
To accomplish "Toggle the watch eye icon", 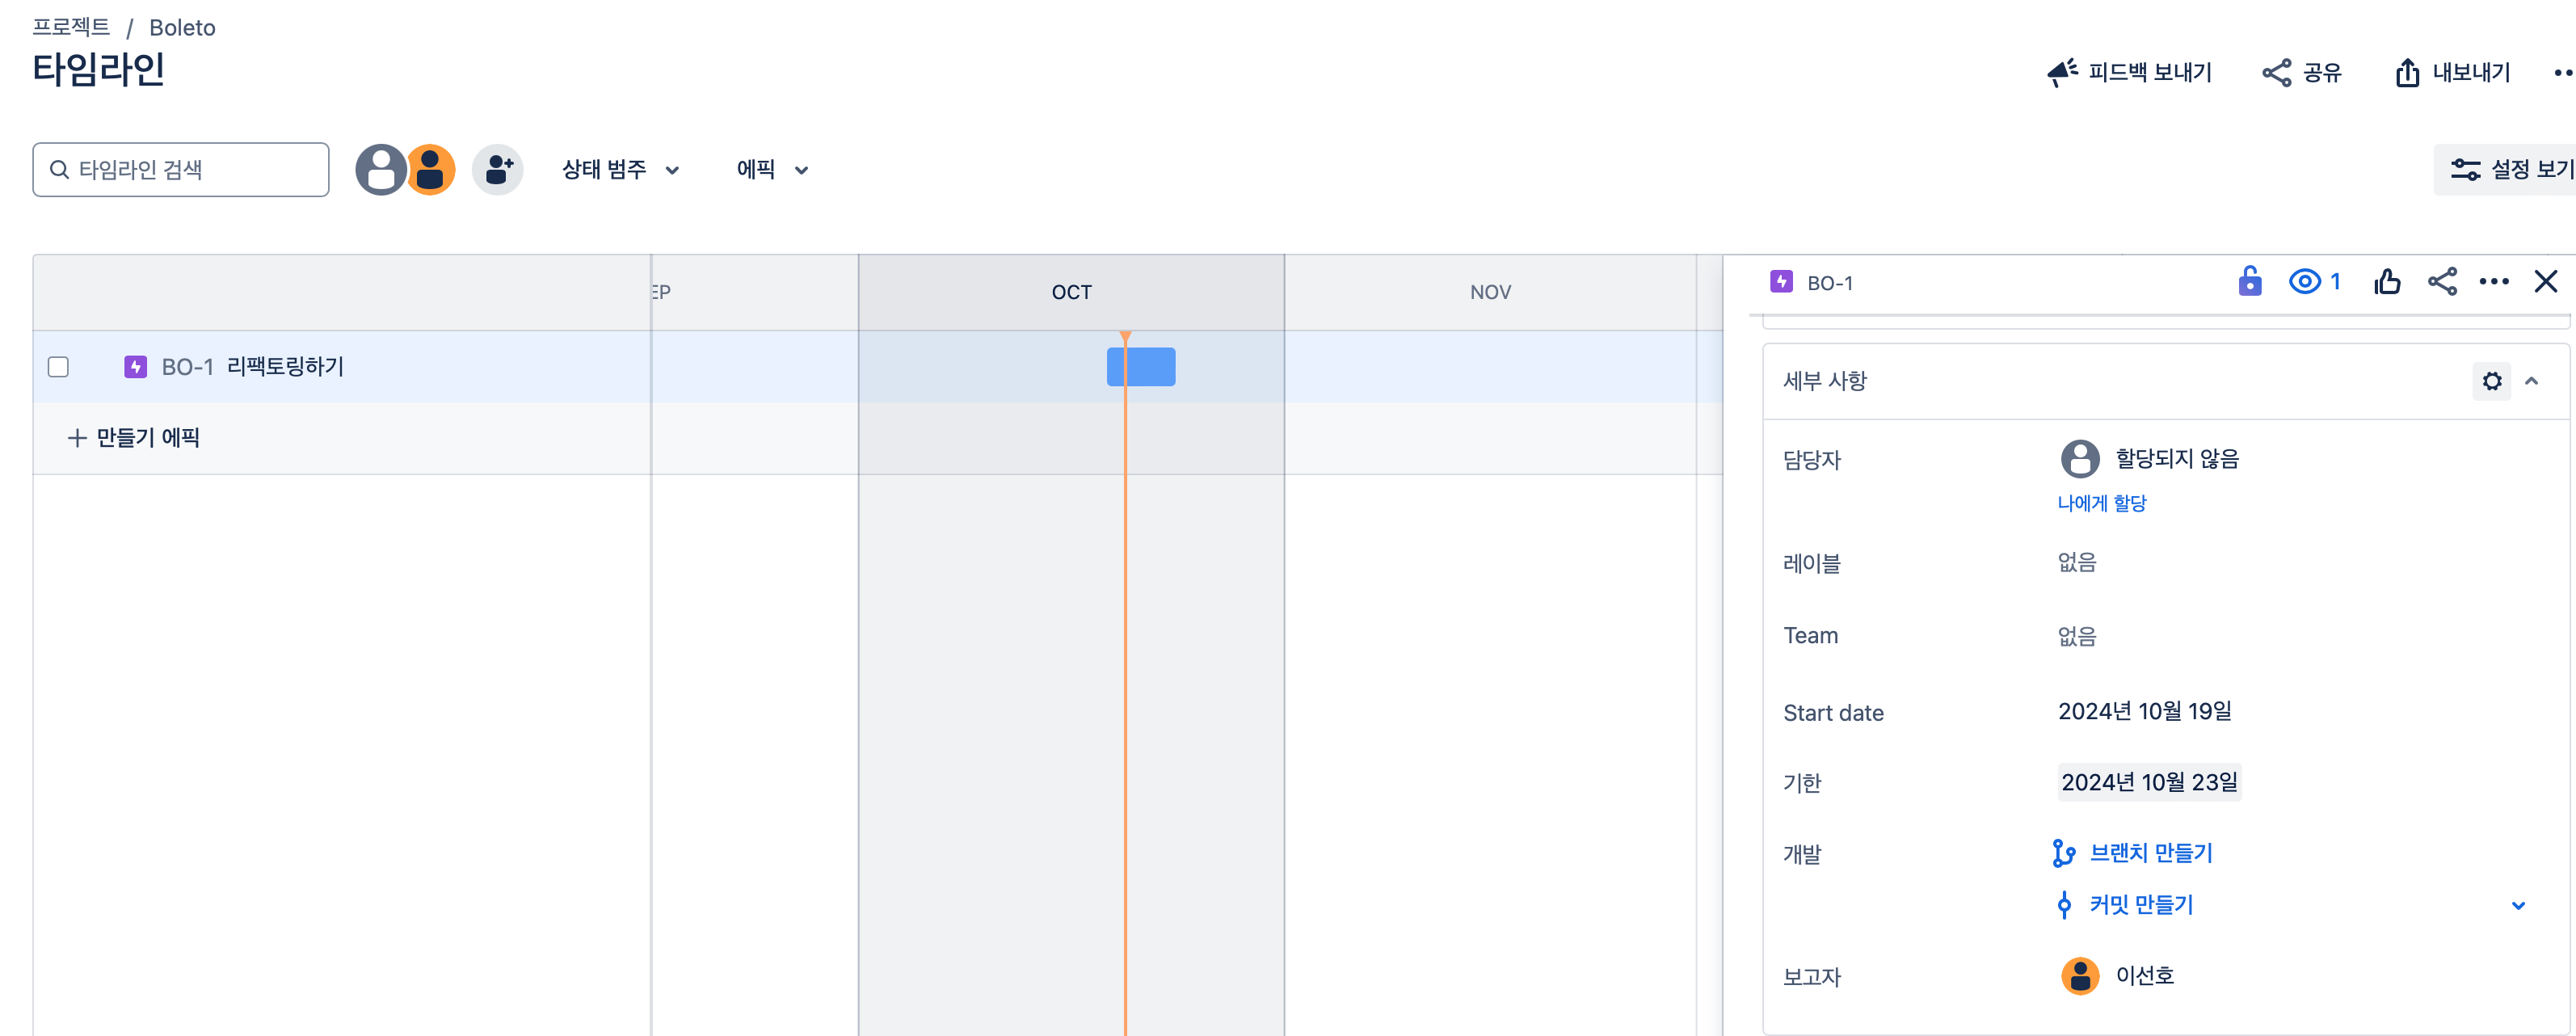I will tap(2304, 282).
